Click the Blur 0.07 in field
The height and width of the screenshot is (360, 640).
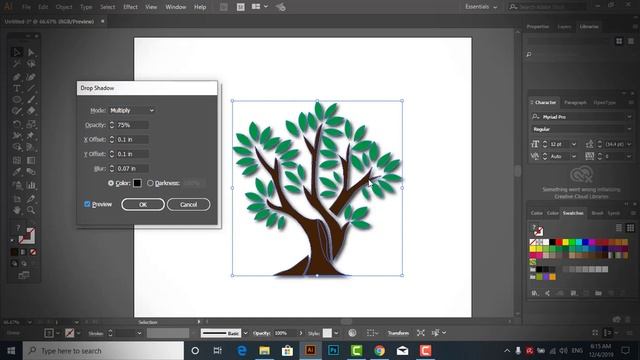132,168
